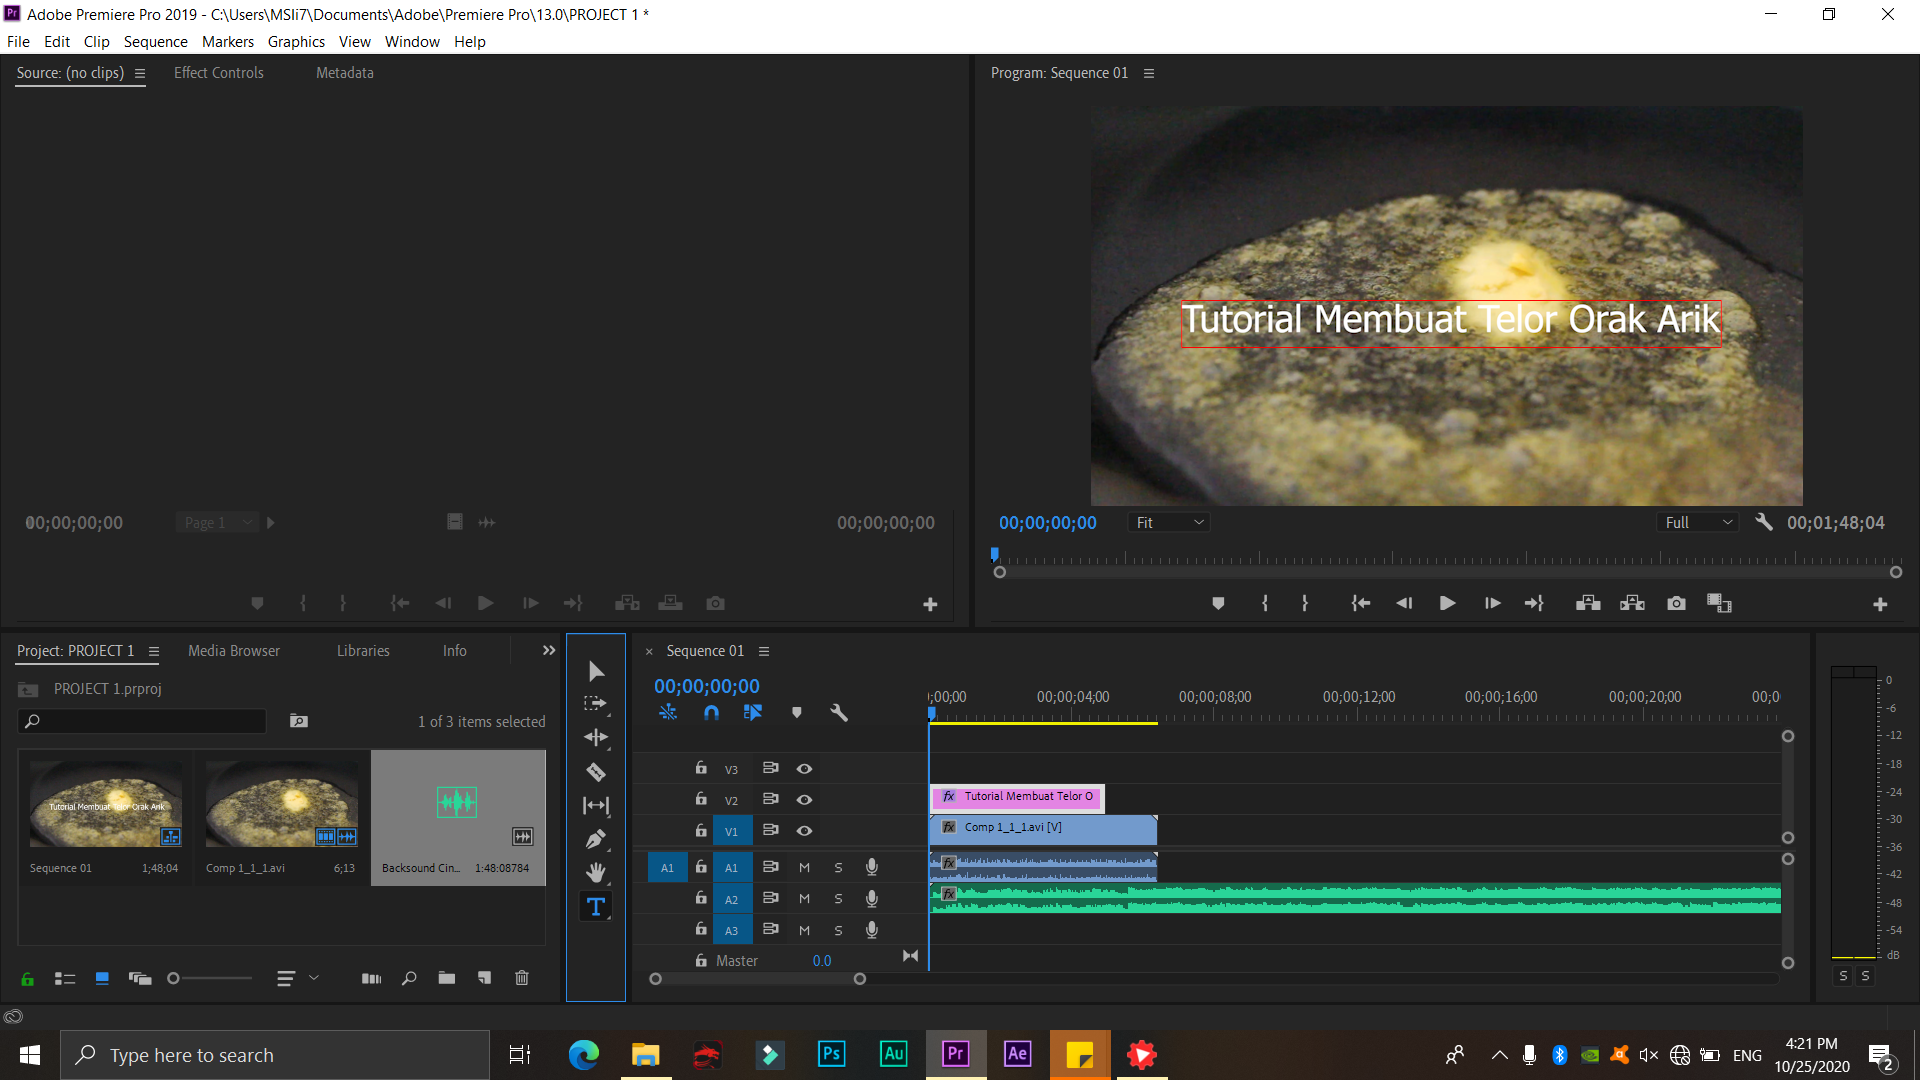Toggle track lock on V2
The image size is (1920, 1080).
point(701,799)
